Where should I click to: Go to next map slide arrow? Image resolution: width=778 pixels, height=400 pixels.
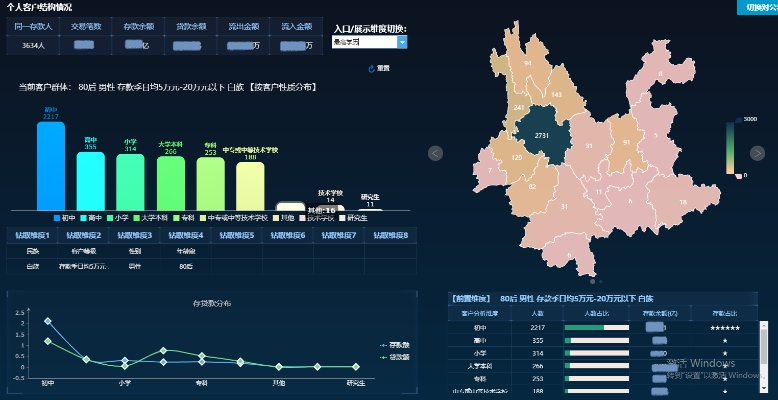tap(757, 153)
